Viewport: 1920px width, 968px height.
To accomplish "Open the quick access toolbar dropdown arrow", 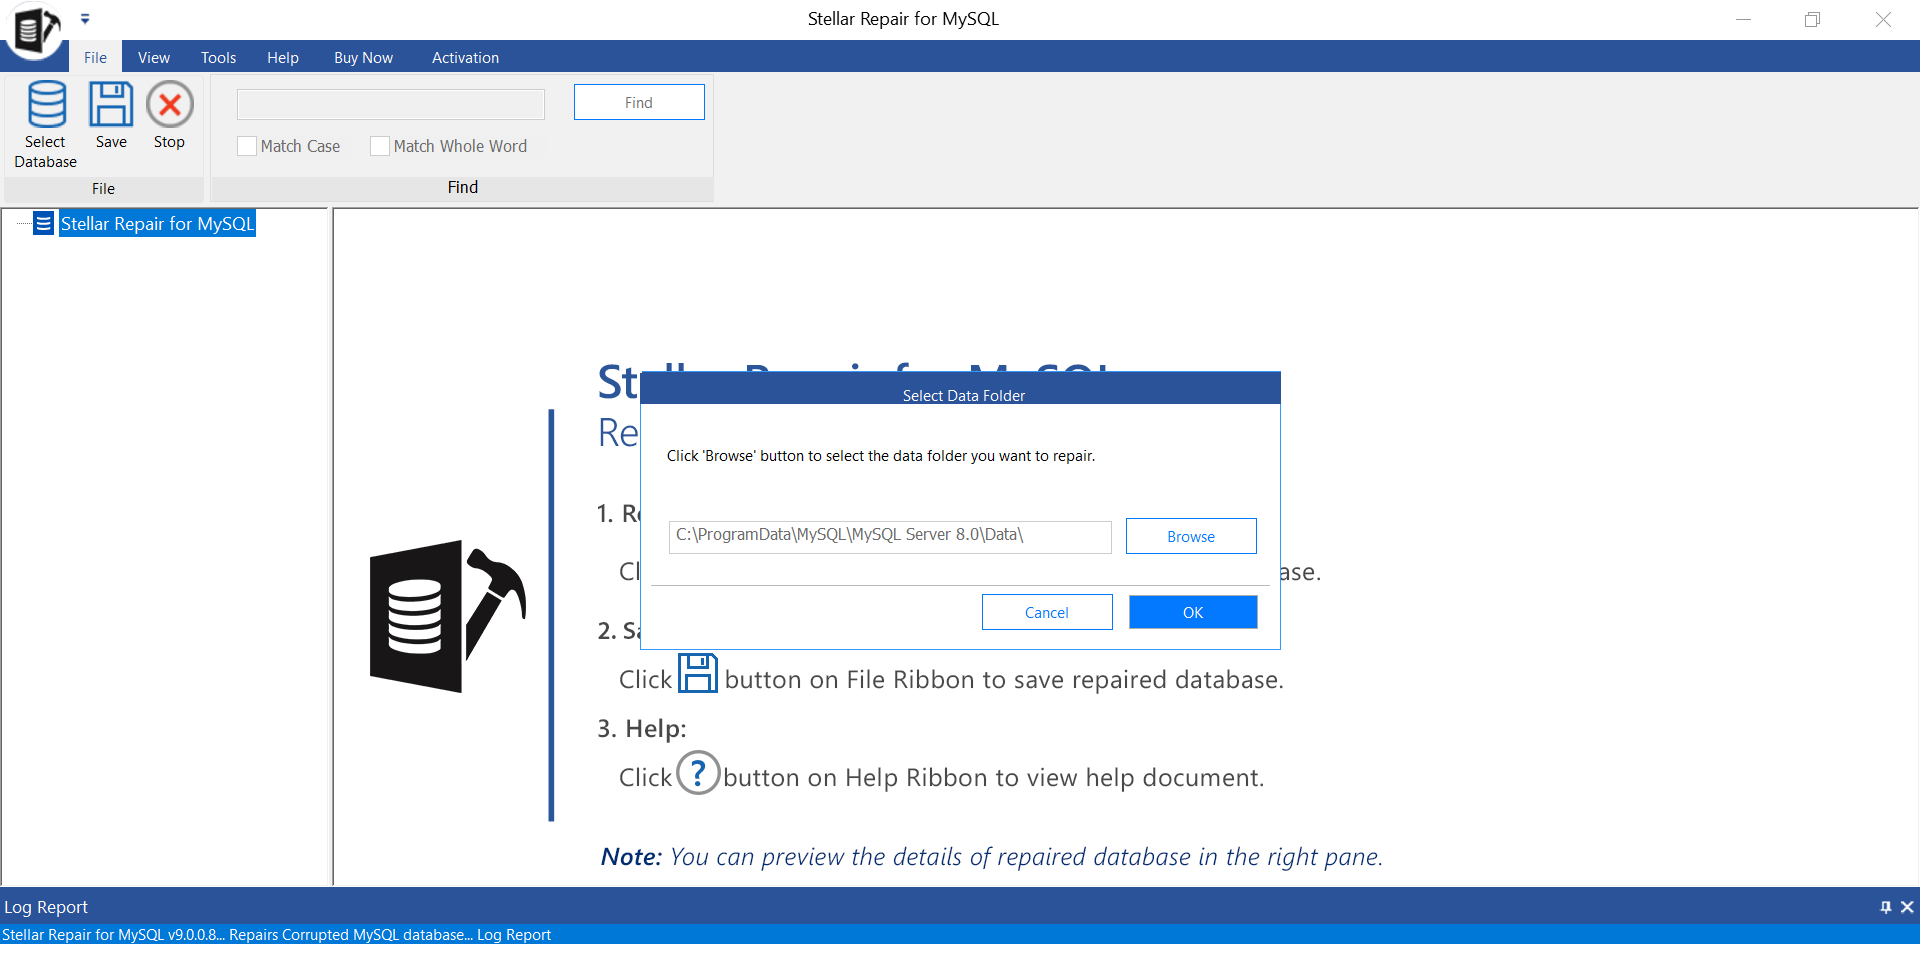I will point(85,19).
